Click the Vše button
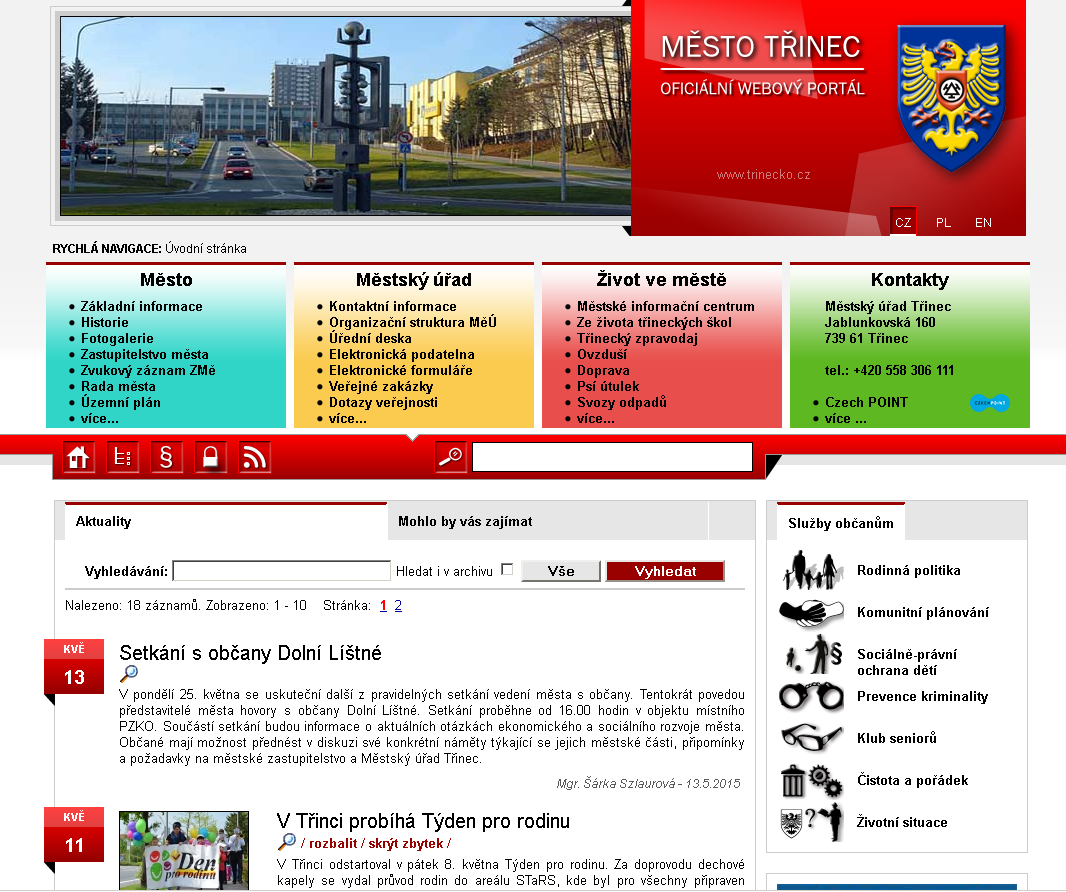Image resolution: width=1066 pixels, height=892 pixels. pyautogui.click(x=561, y=571)
